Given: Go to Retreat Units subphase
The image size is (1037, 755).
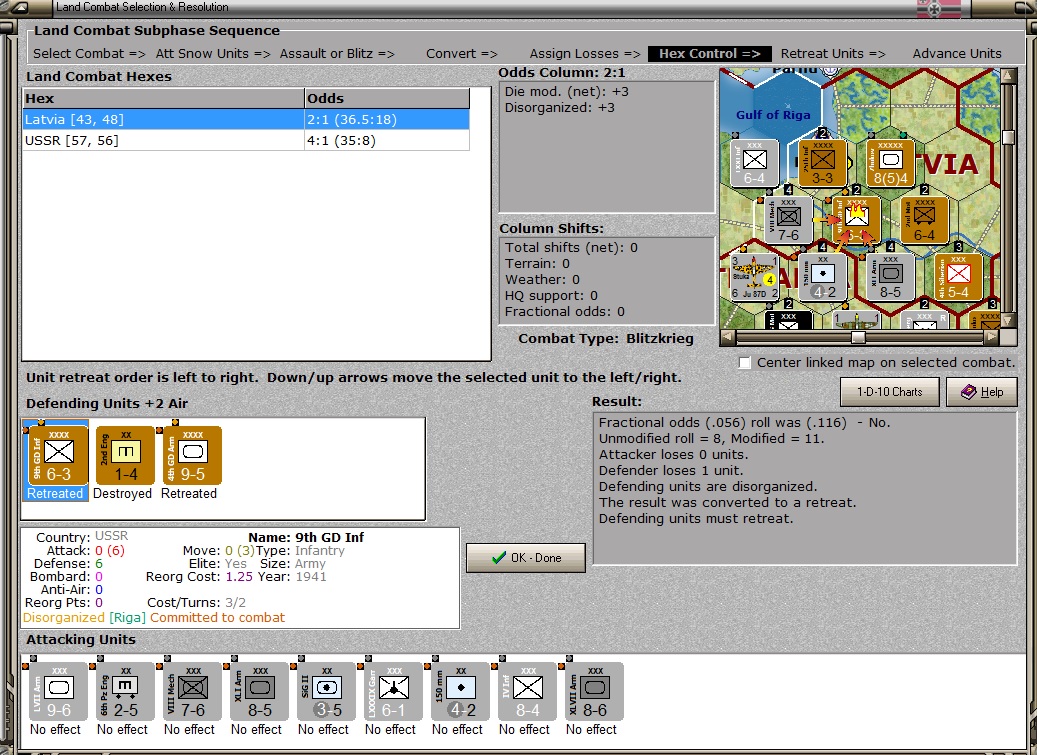Looking at the screenshot, I should [833, 54].
